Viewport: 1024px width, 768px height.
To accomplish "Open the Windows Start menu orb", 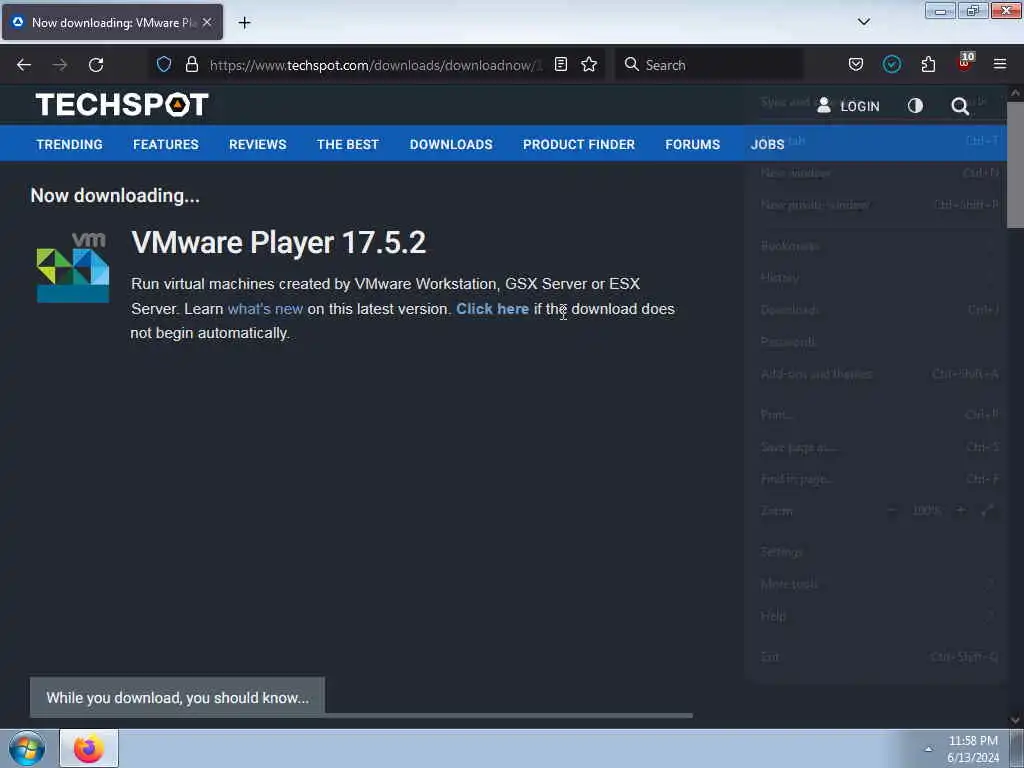I will coord(27,748).
